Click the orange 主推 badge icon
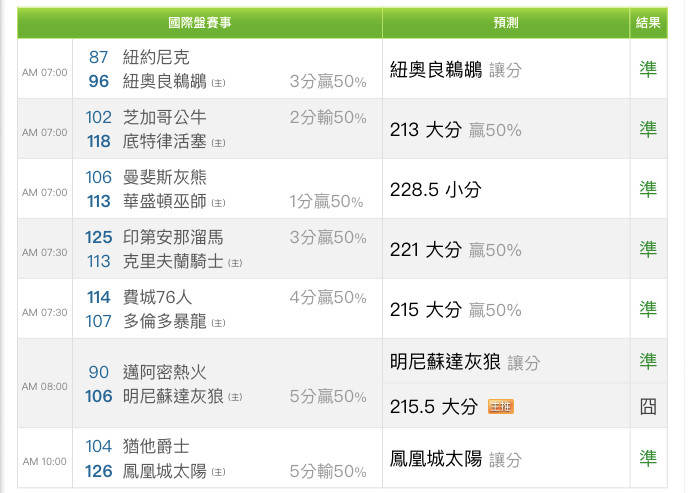This screenshot has width=693, height=493. point(500,406)
